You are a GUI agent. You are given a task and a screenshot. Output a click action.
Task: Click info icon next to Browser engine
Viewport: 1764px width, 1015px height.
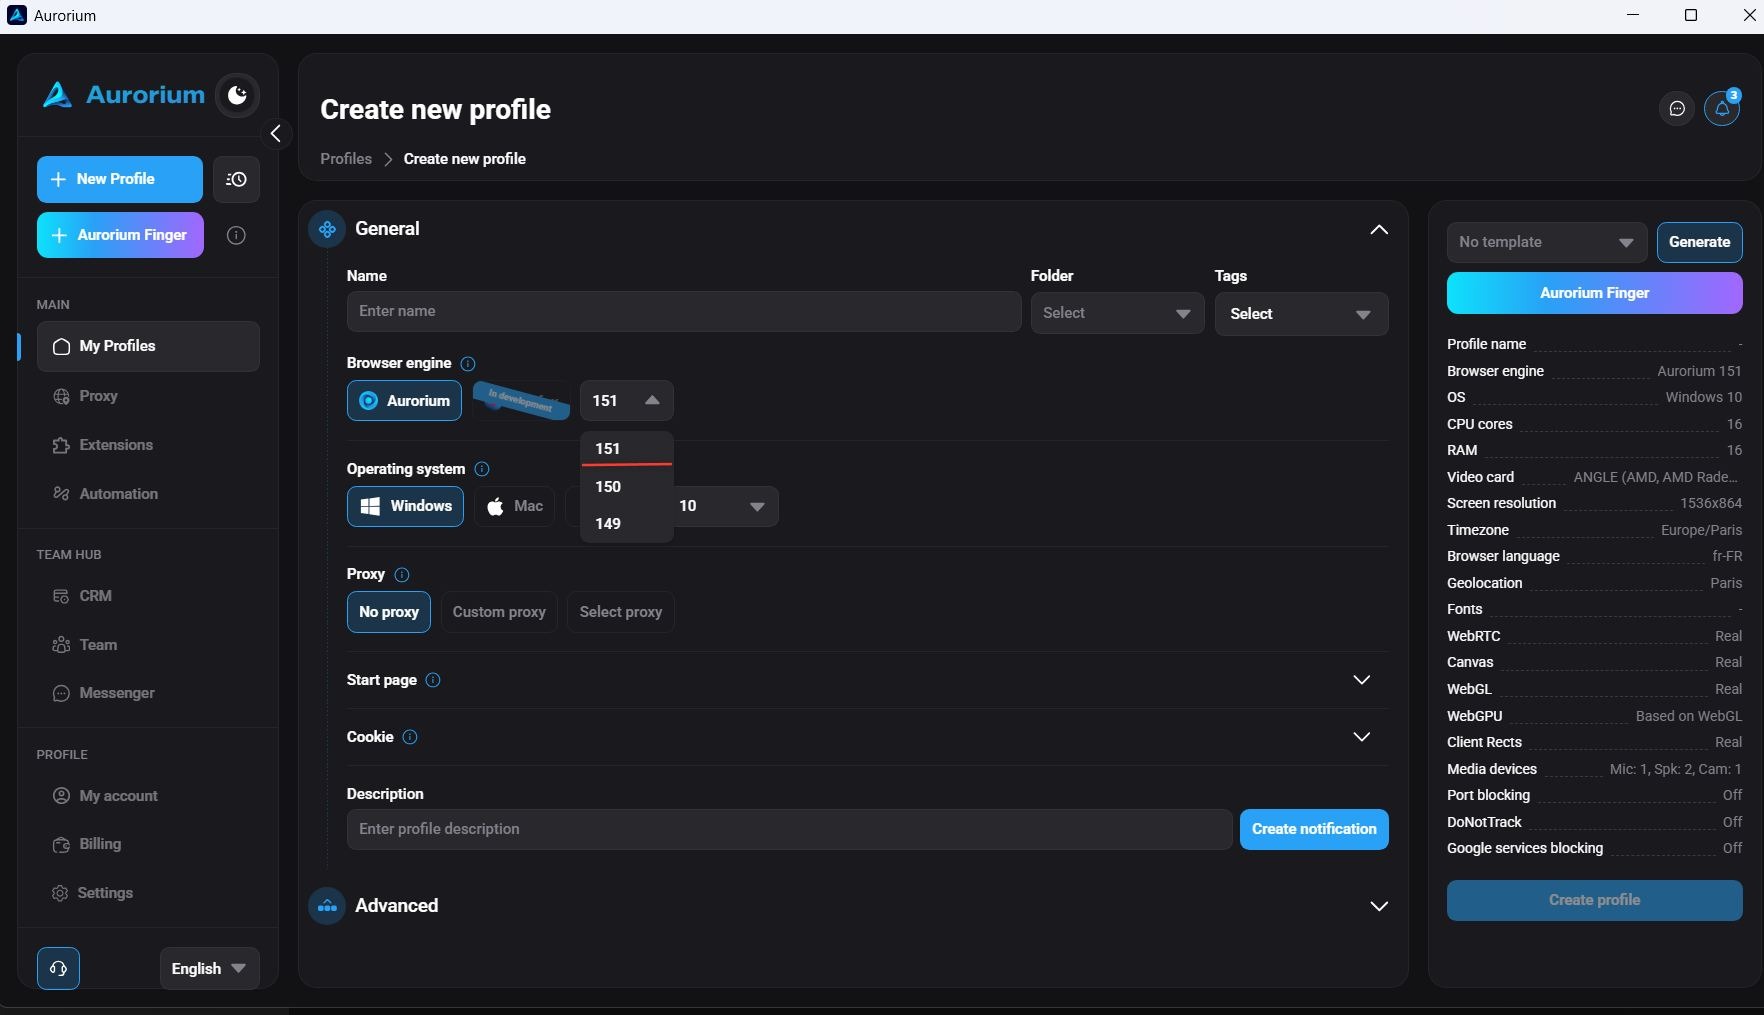click(x=467, y=363)
